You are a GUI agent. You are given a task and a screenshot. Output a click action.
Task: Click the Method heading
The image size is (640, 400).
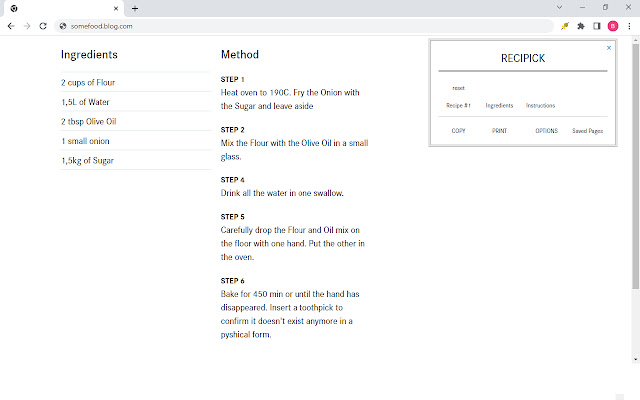coord(240,55)
